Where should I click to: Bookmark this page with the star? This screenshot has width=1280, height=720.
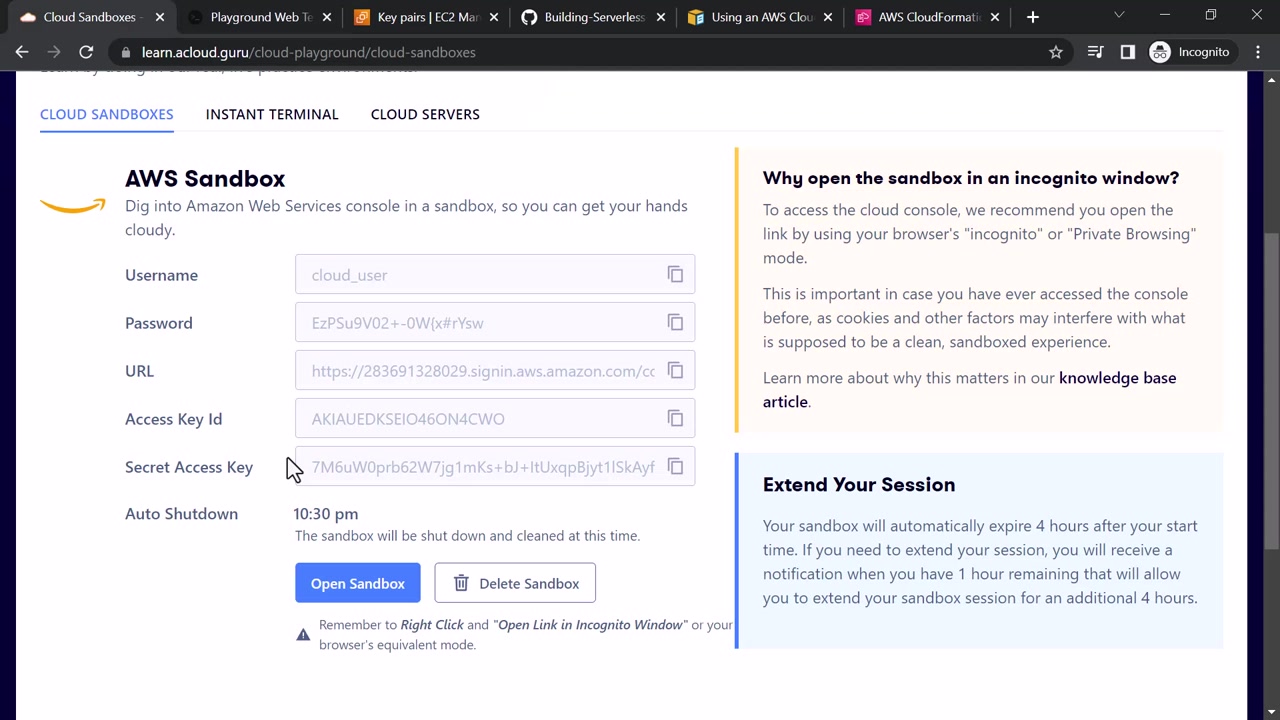[x=1056, y=52]
